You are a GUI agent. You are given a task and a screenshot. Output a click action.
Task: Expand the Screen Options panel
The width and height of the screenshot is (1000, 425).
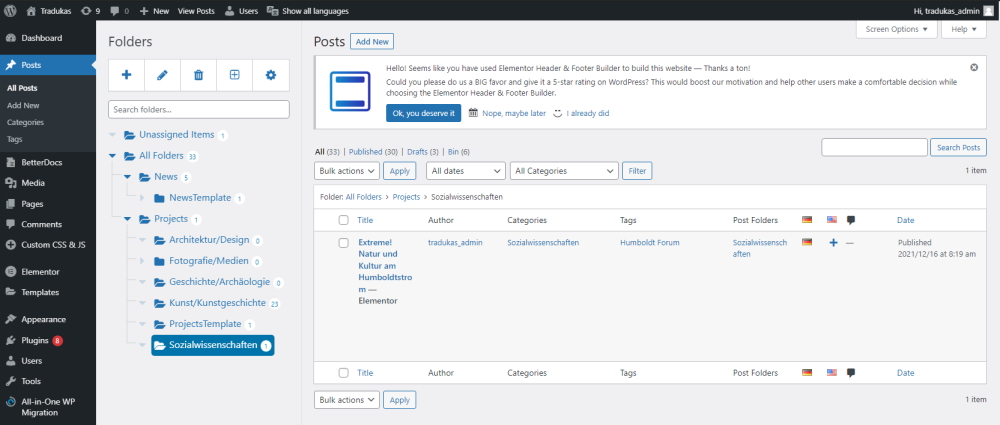[897, 29]
